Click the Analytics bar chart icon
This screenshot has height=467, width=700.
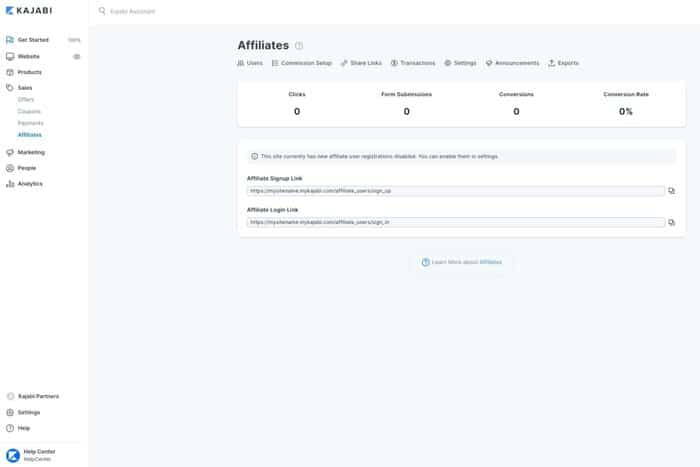[10, 183]
